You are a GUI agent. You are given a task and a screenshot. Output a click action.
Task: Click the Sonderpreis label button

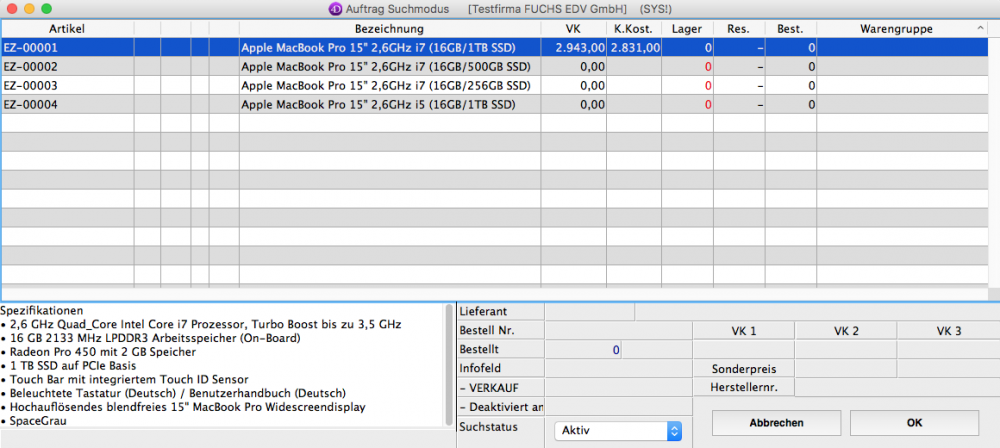[743, 368]
